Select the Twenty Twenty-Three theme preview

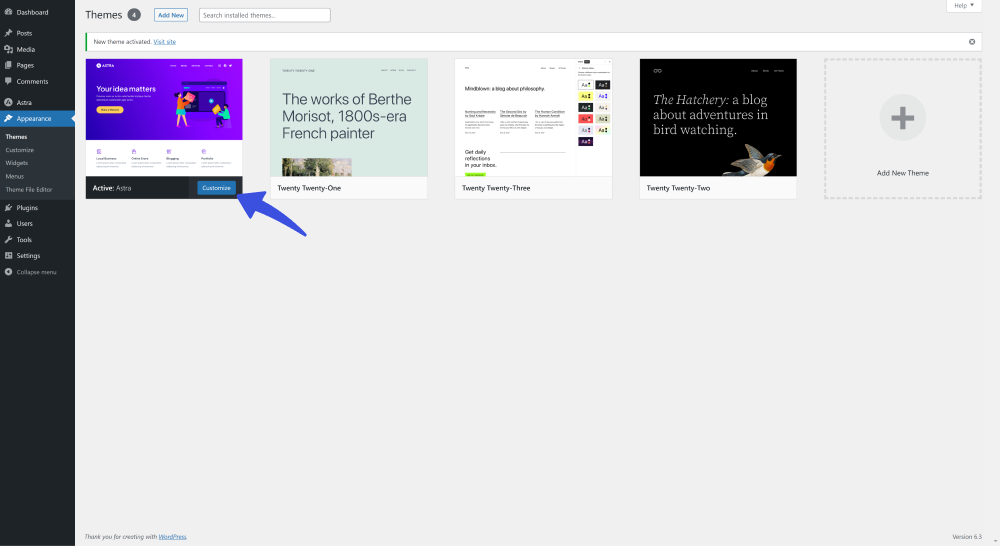pos(533,117)
